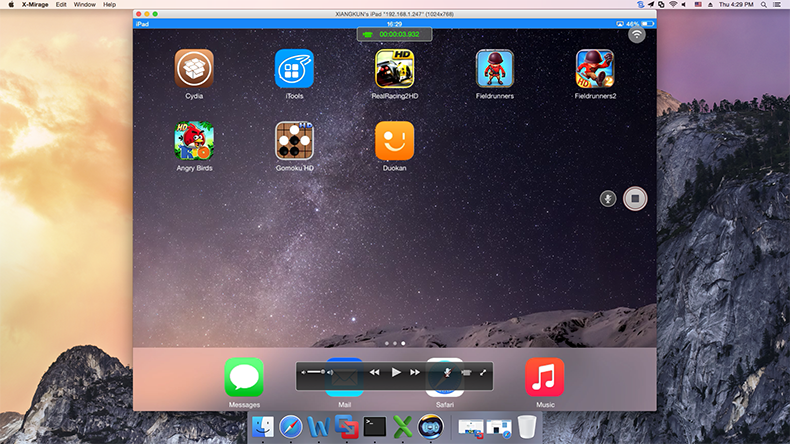
Task: Click the iPad AirPlay status icon
Action: click(620, 24)
